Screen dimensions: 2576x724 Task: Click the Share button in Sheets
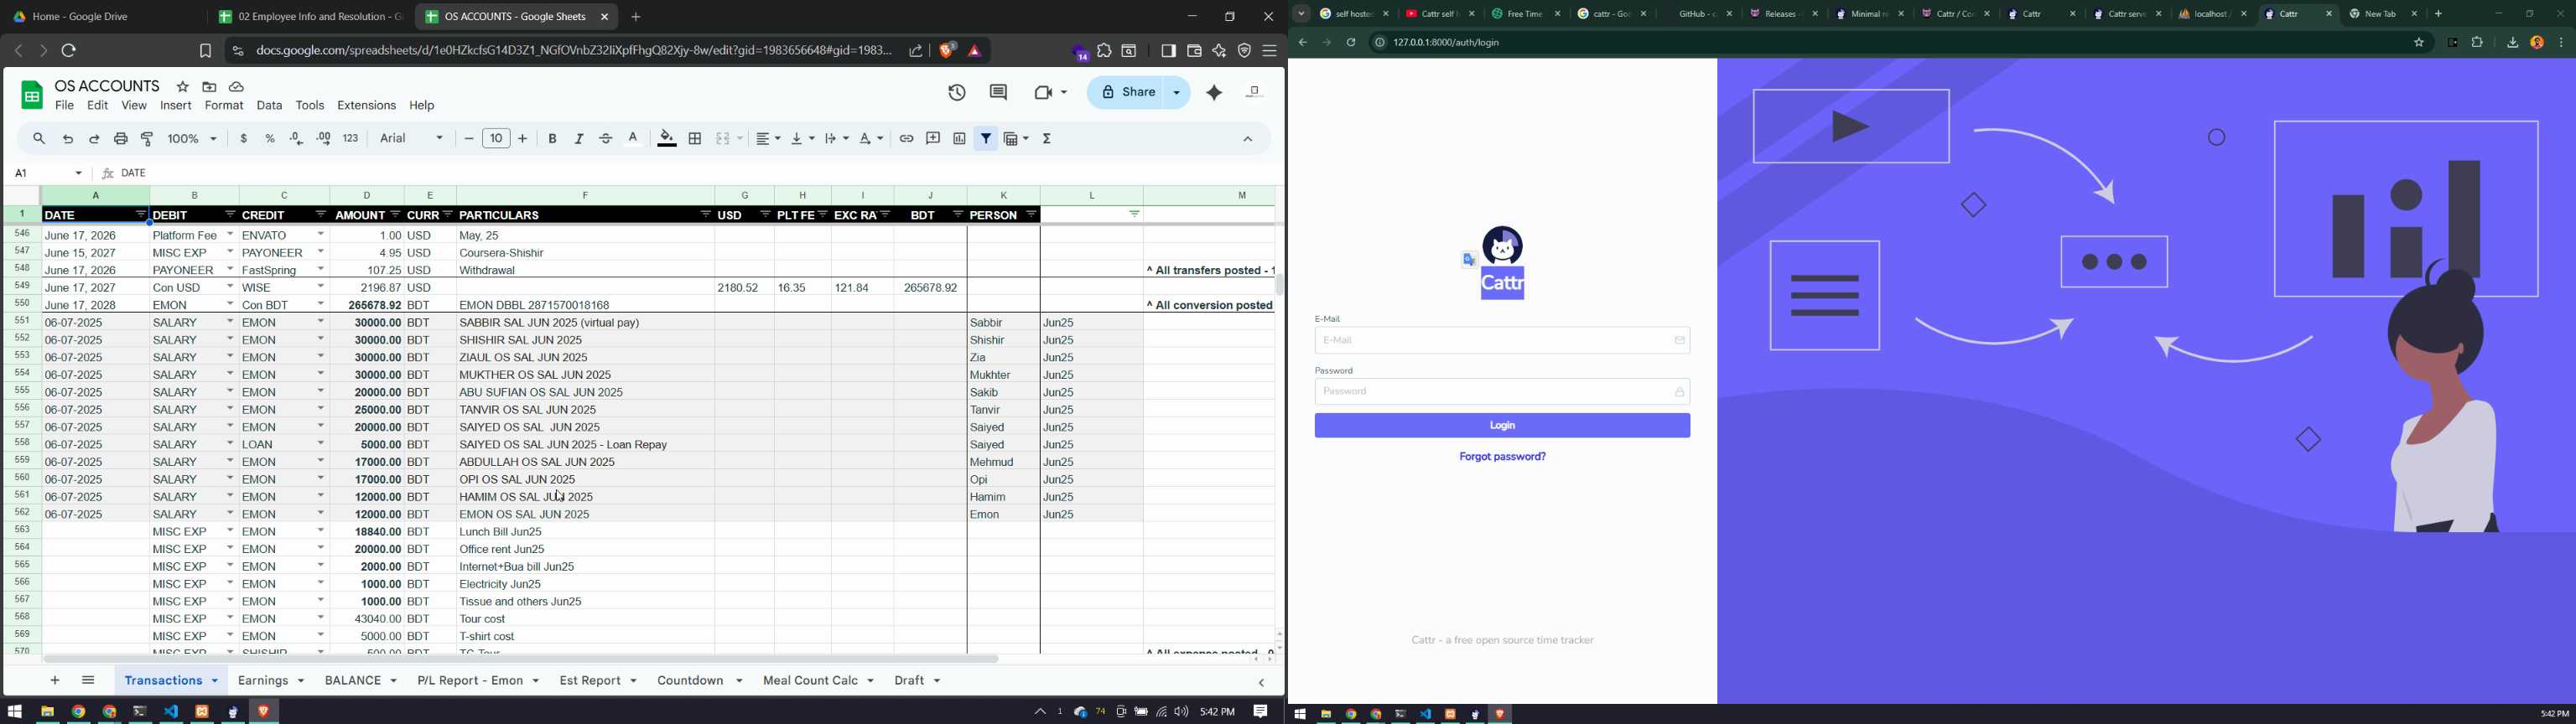click(1128, 93)
